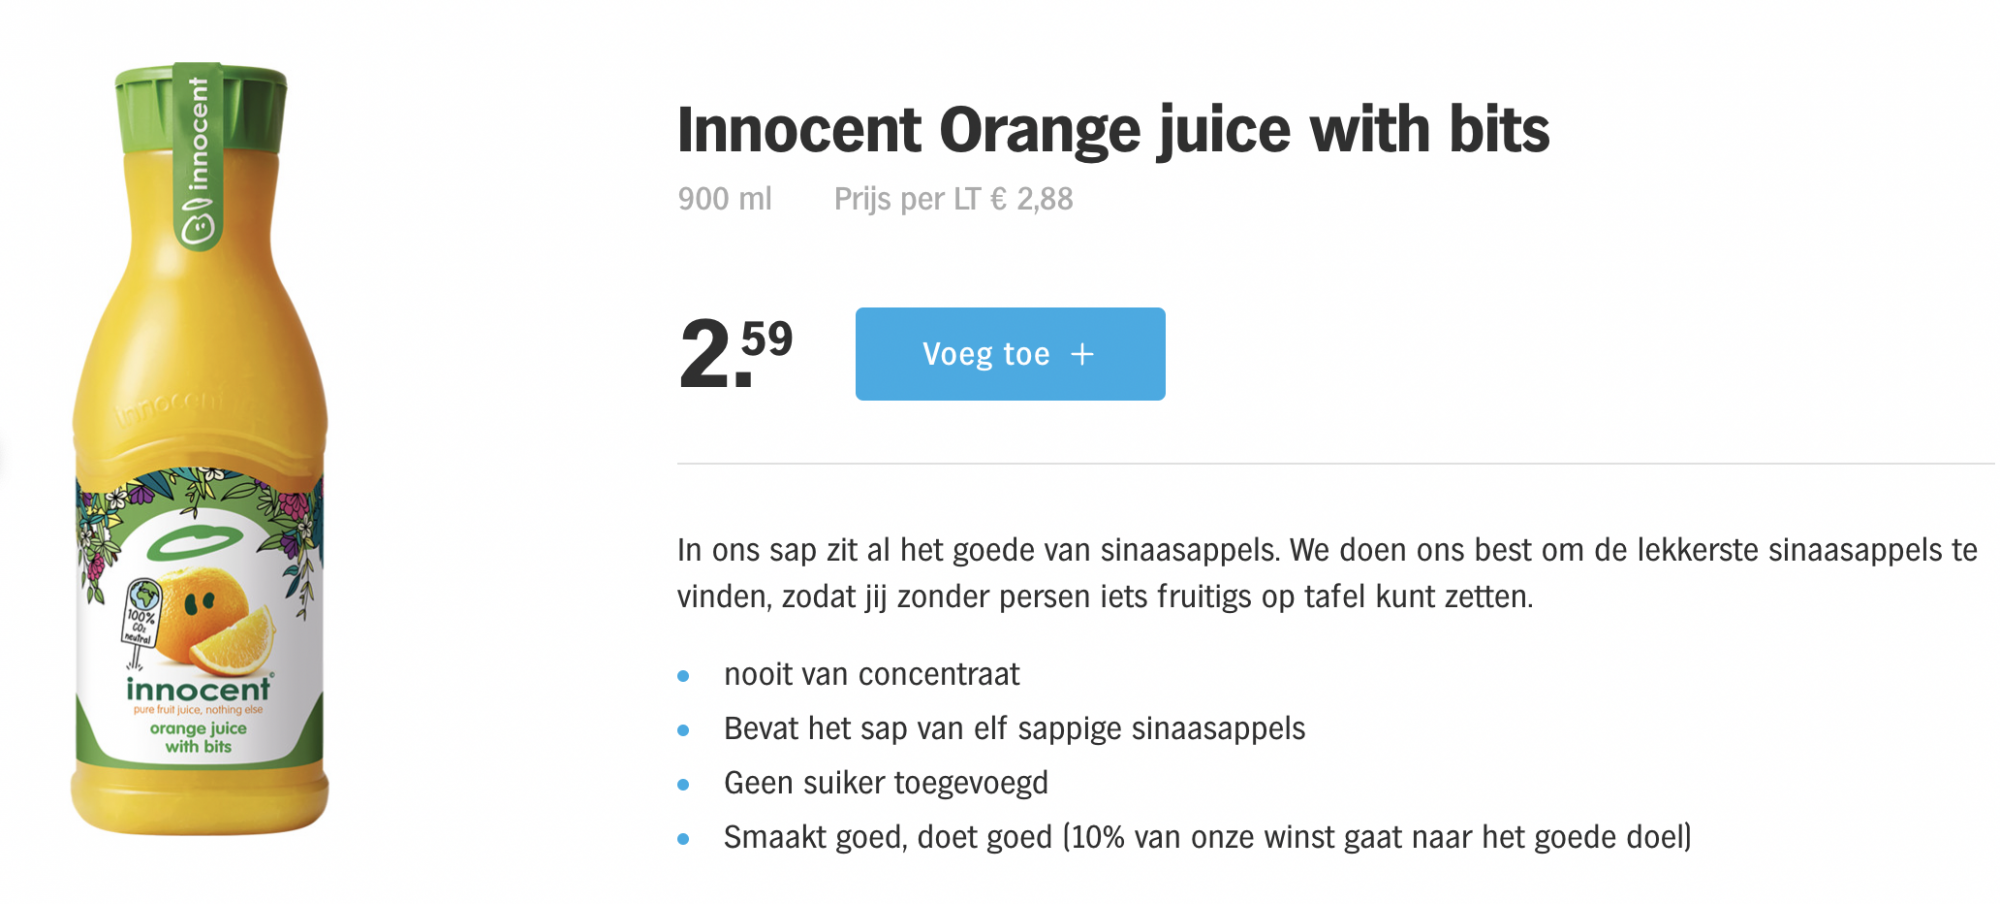This screenshot has width=2000, height=904.
Task: Click the 100% CO2 neutral badge
Action: 141,615
